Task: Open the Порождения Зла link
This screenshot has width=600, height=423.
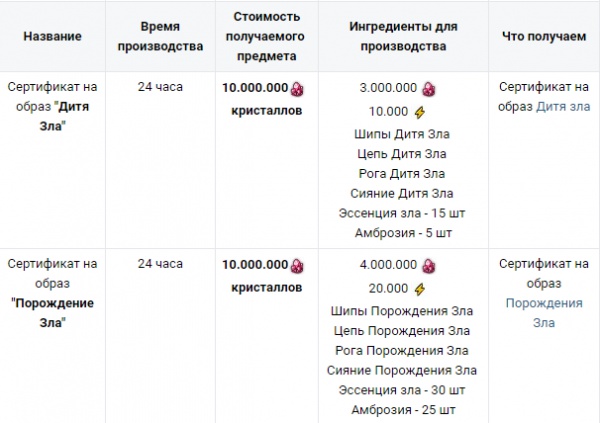Action: click(544, 313)
